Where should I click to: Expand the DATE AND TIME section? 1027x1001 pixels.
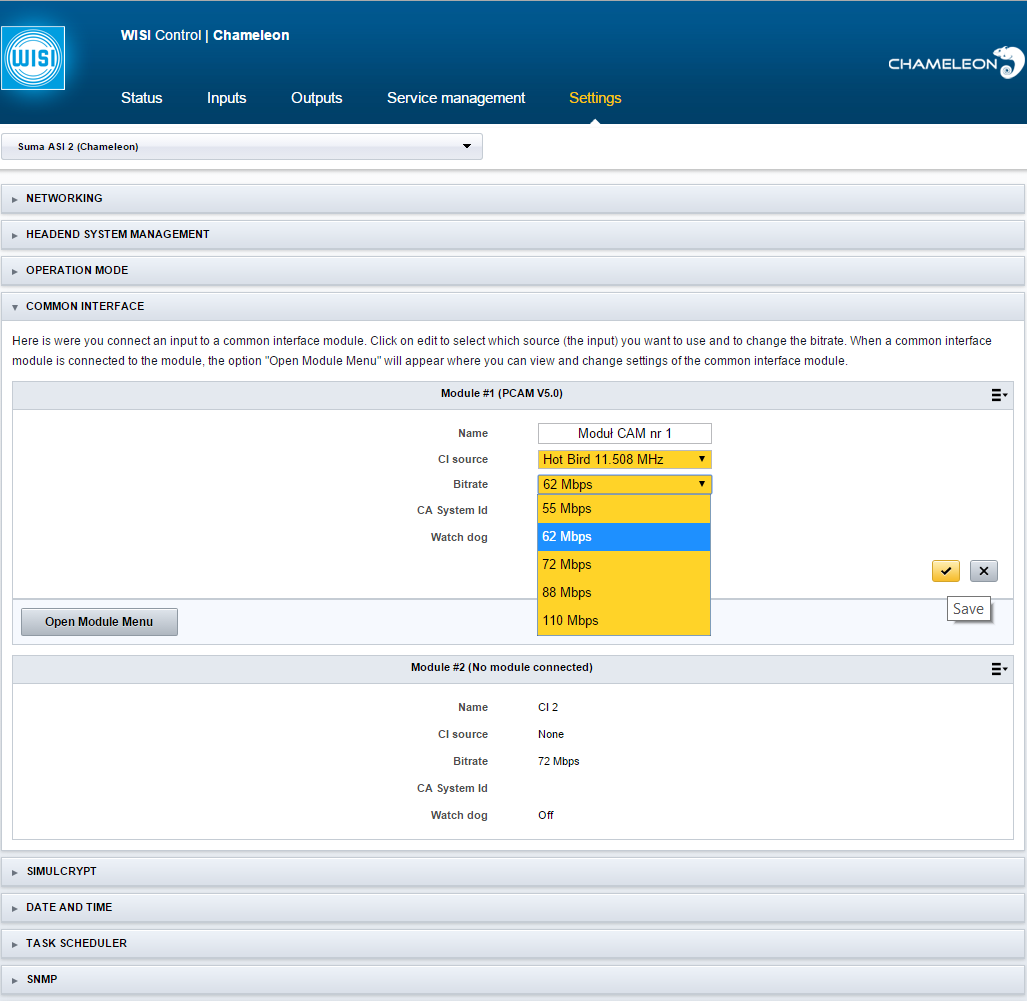tap(513, 907)
